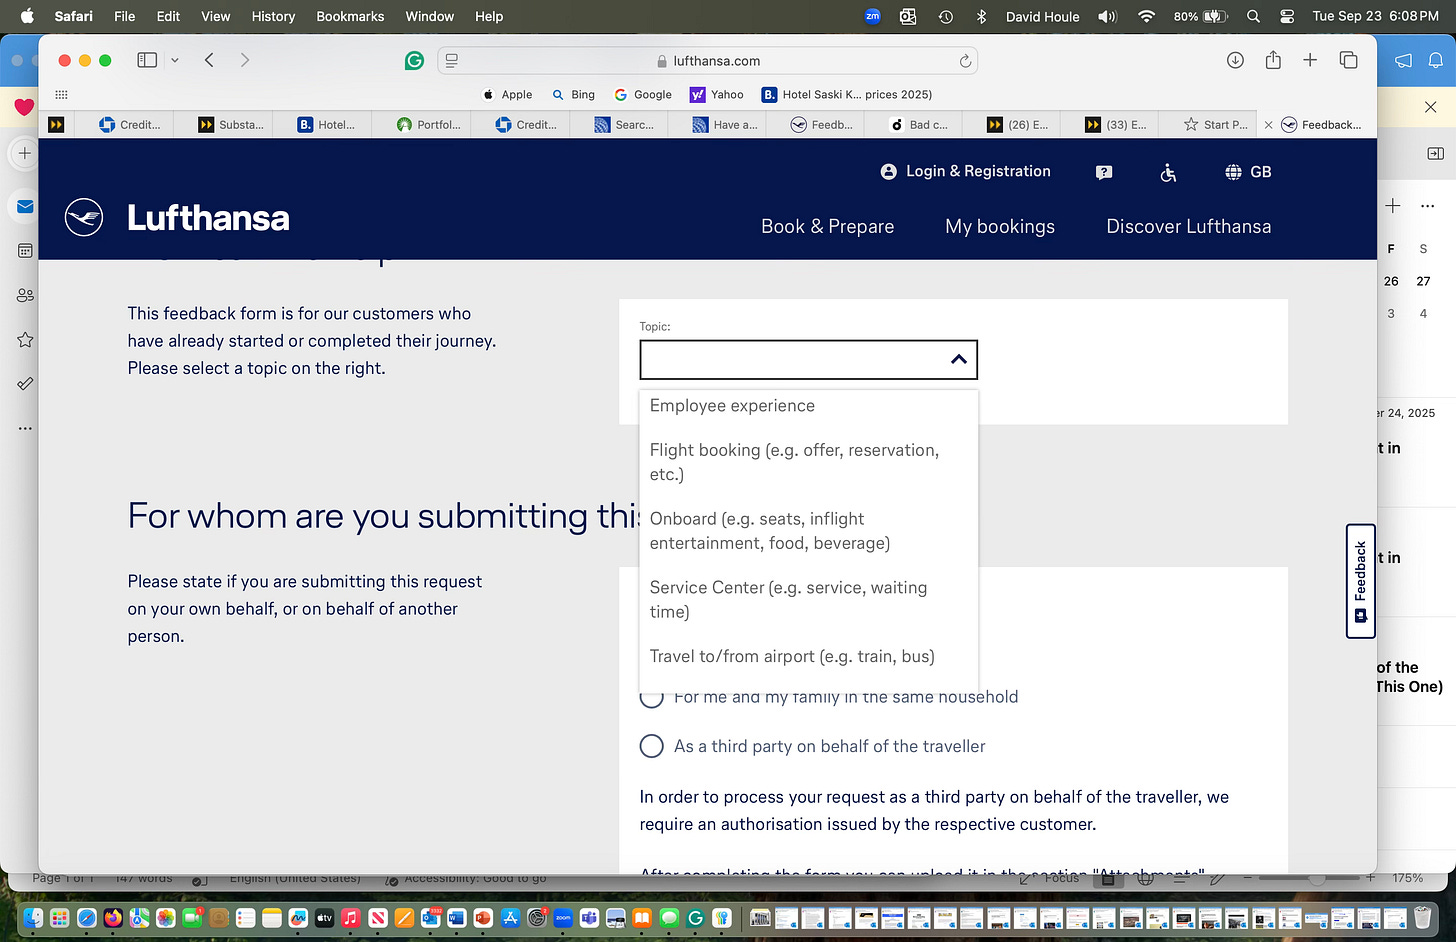Image resolution: width=1456 pixels, height=942 pixels.
Task: Select 'For me and my family' radio button
Action: [652, 697]
